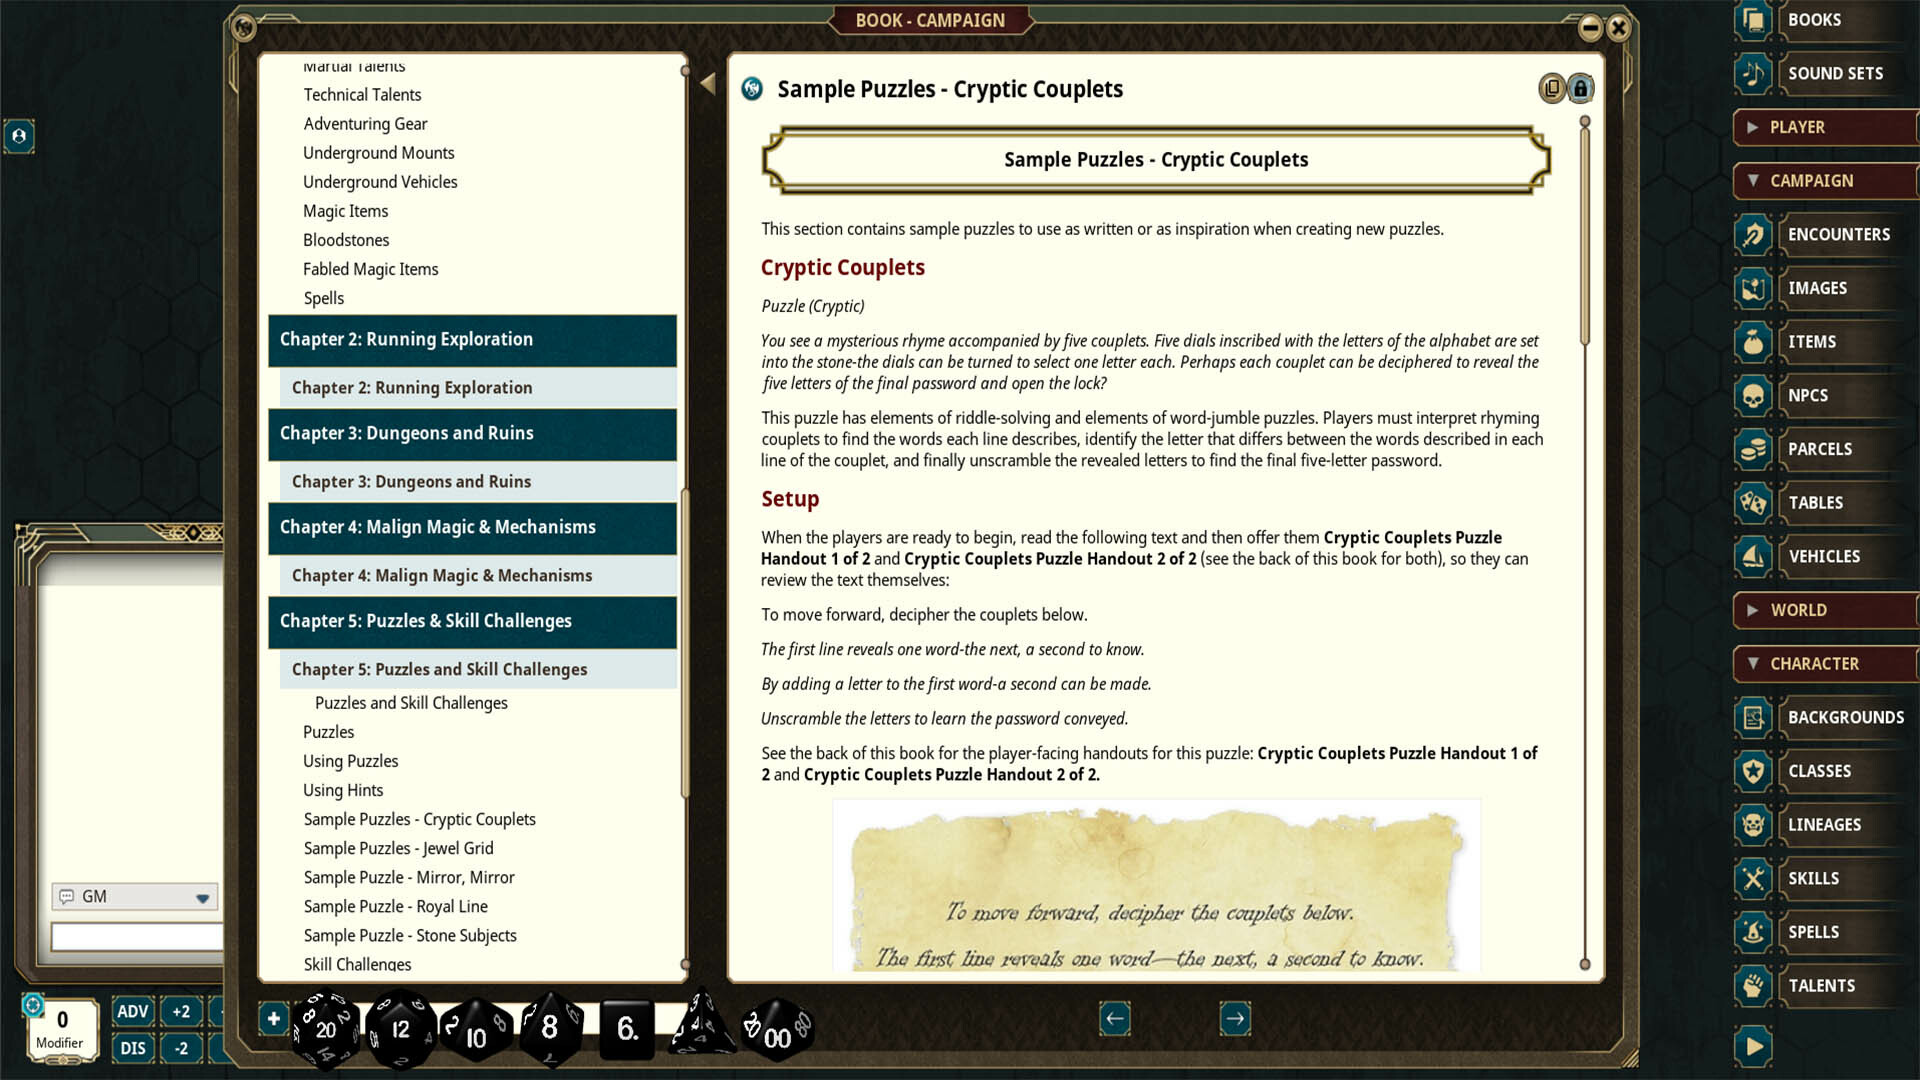
Task: Click the Cryptic Couplets Puzzle Handout 1 link
Action: coord(1398,753)
